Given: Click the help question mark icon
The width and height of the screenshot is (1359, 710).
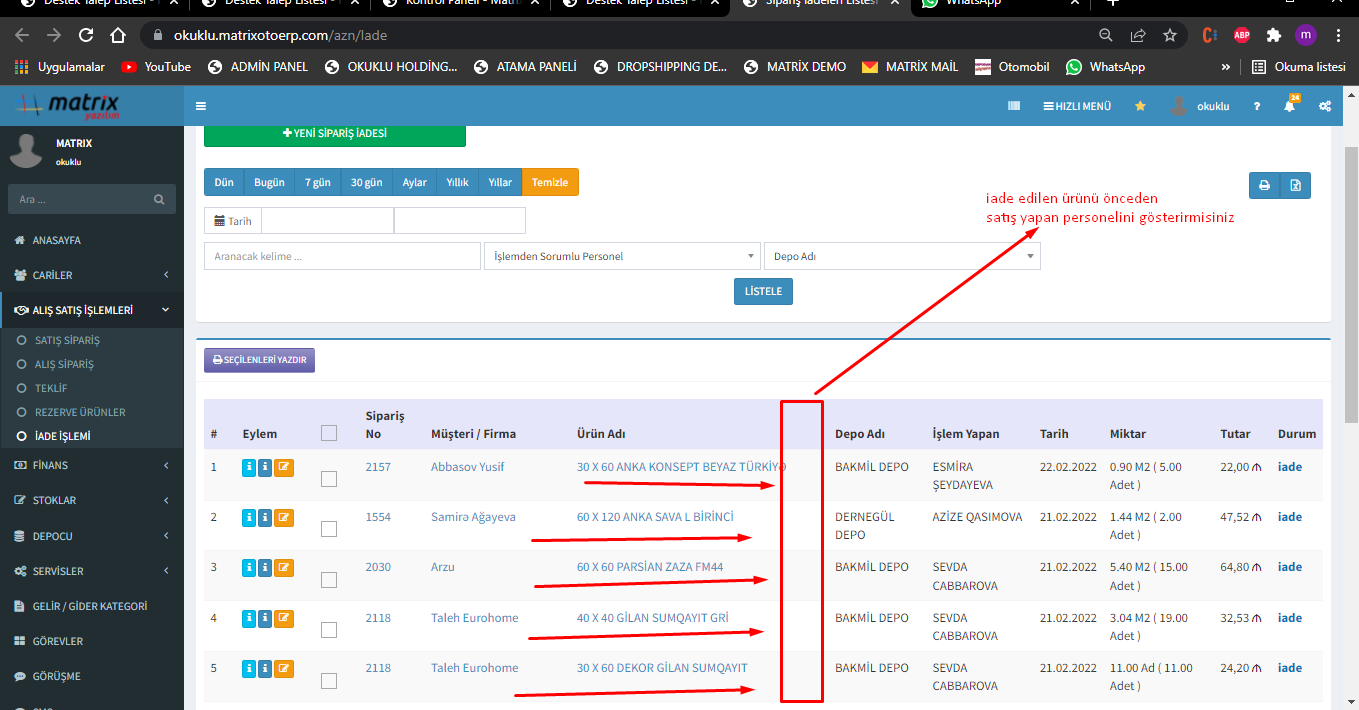Looking at the screenshot, I should [x=1257, y=106].
